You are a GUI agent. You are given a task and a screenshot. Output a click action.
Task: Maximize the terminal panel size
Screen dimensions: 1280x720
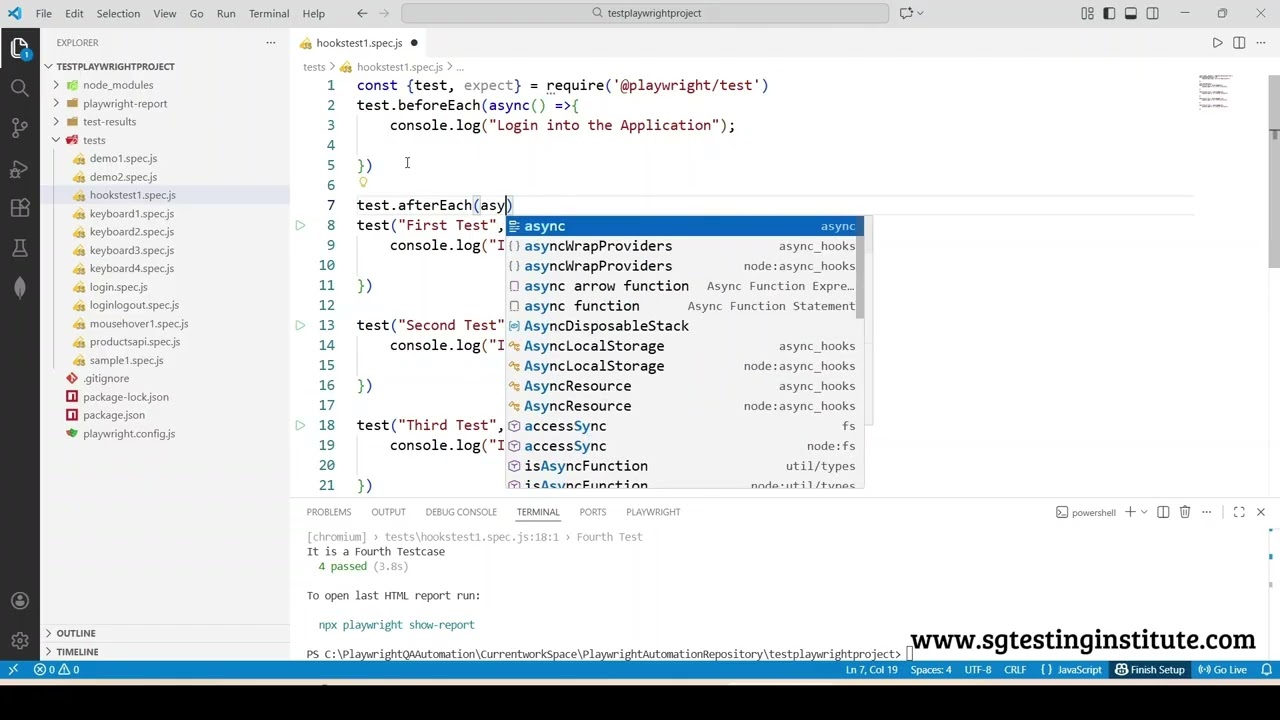[x=1239, y=512]
